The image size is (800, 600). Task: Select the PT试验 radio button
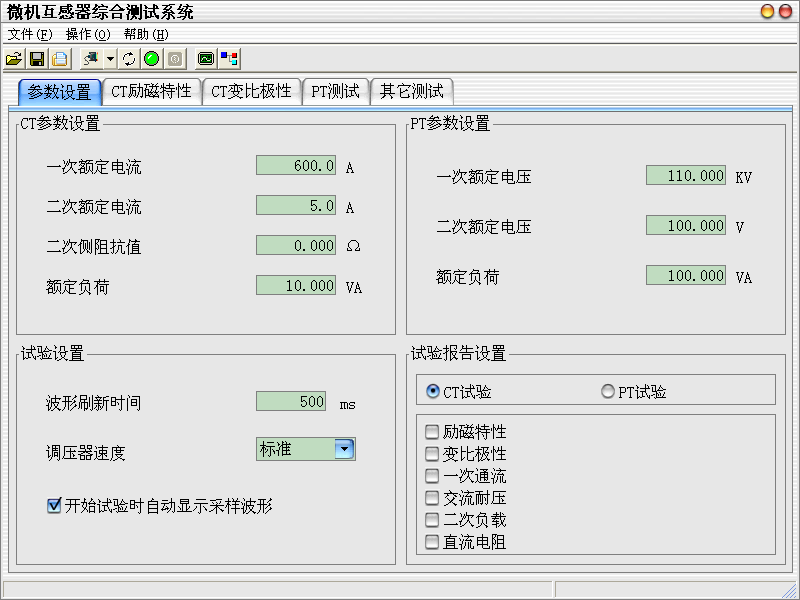pos(608,392)
